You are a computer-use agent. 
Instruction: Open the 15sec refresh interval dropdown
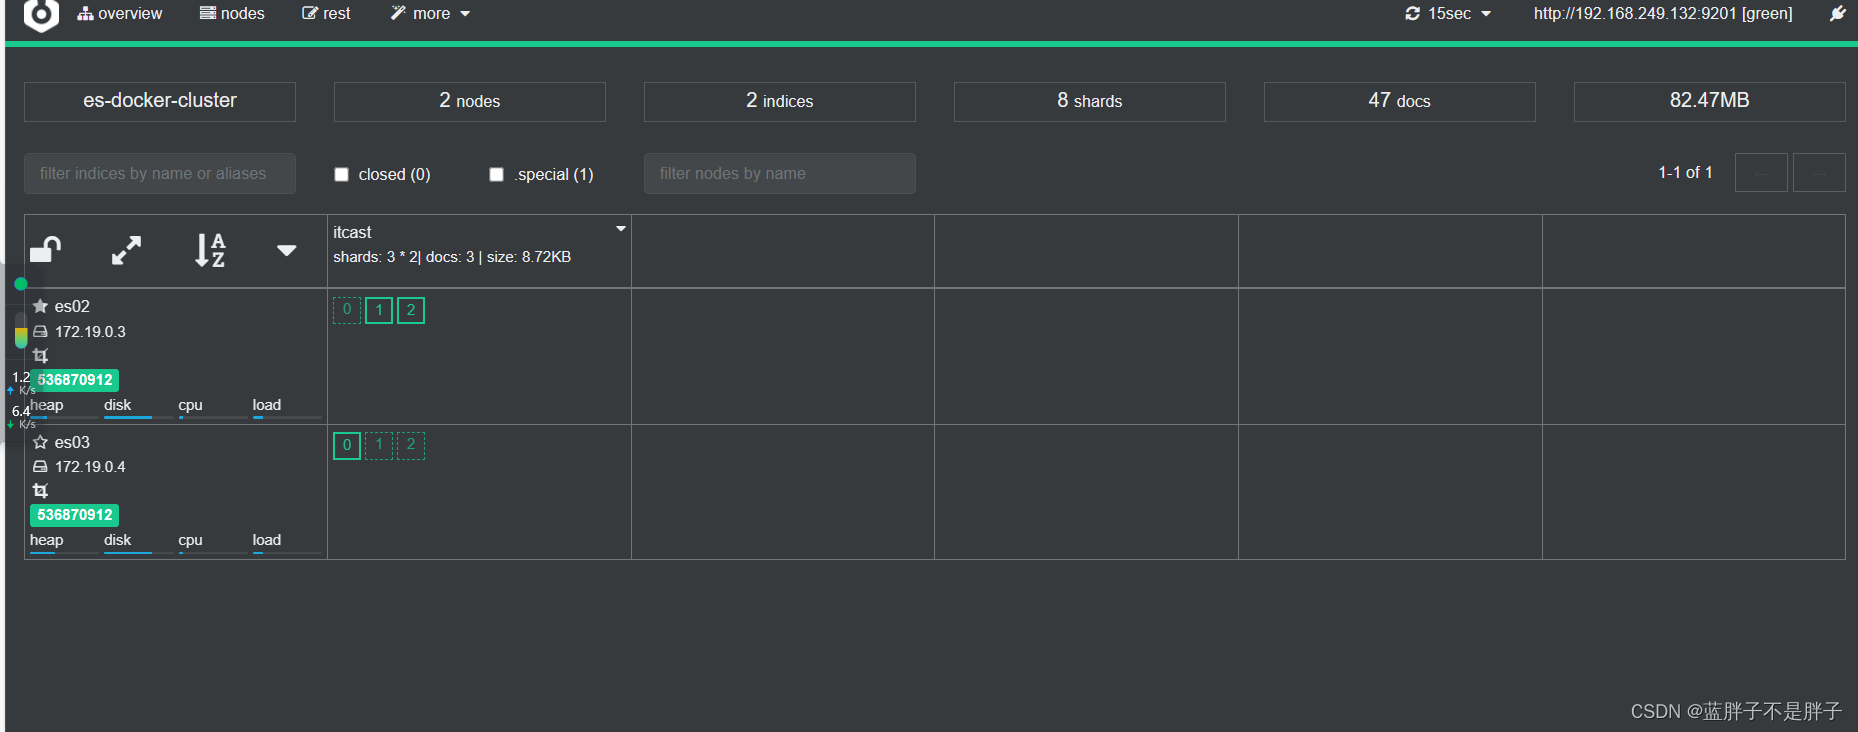pyautogui.click(x=1448, y=14)
